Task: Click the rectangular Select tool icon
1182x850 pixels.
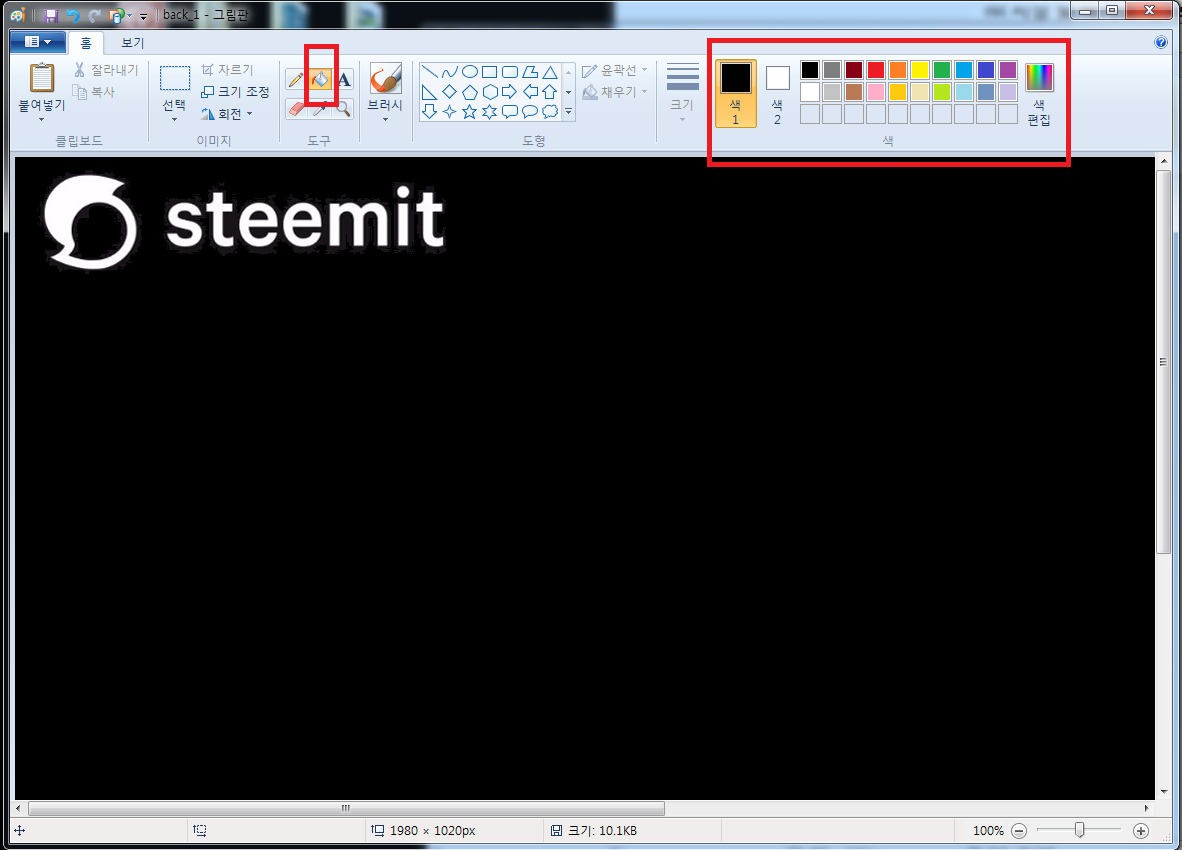Action: point(175,78)
